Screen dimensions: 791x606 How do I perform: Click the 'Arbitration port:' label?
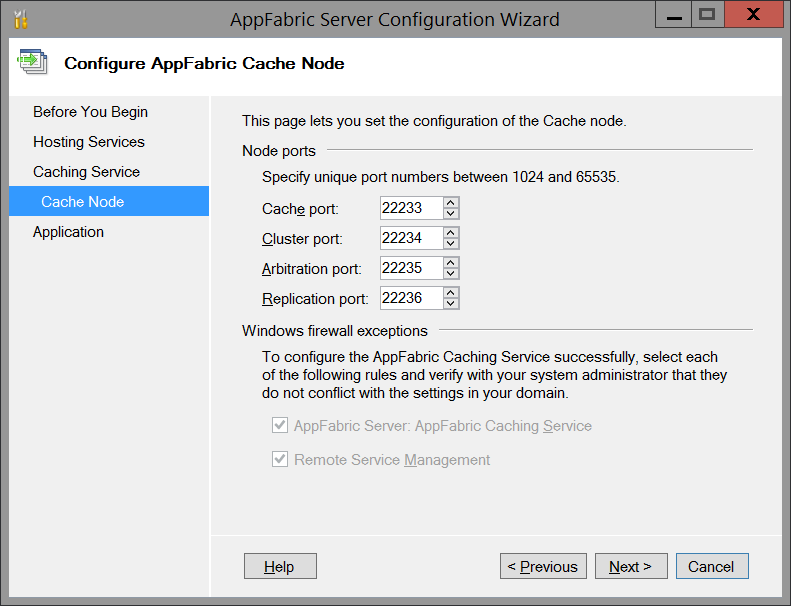[x=312, y=268]
